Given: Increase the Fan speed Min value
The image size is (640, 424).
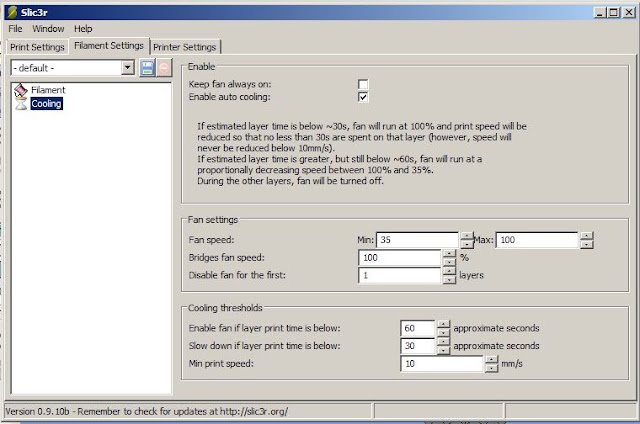Looking at the screenshot, I should tap(467, 236).
